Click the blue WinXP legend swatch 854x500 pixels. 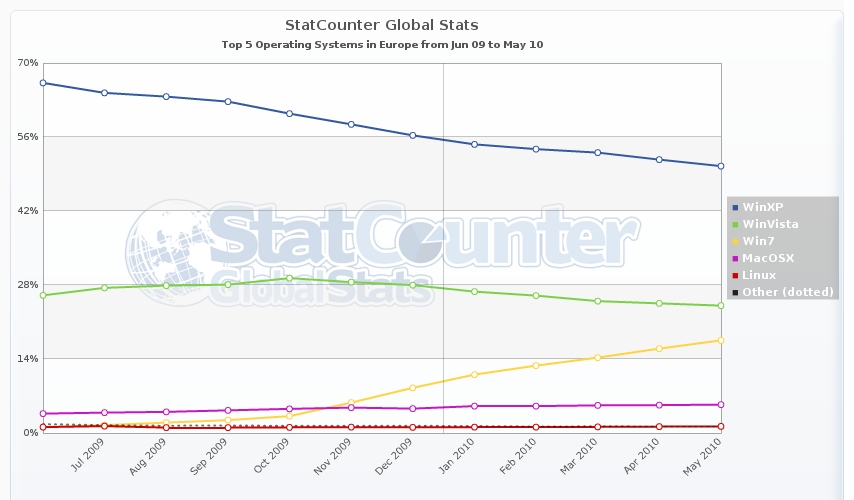click(x=736, y=207)
